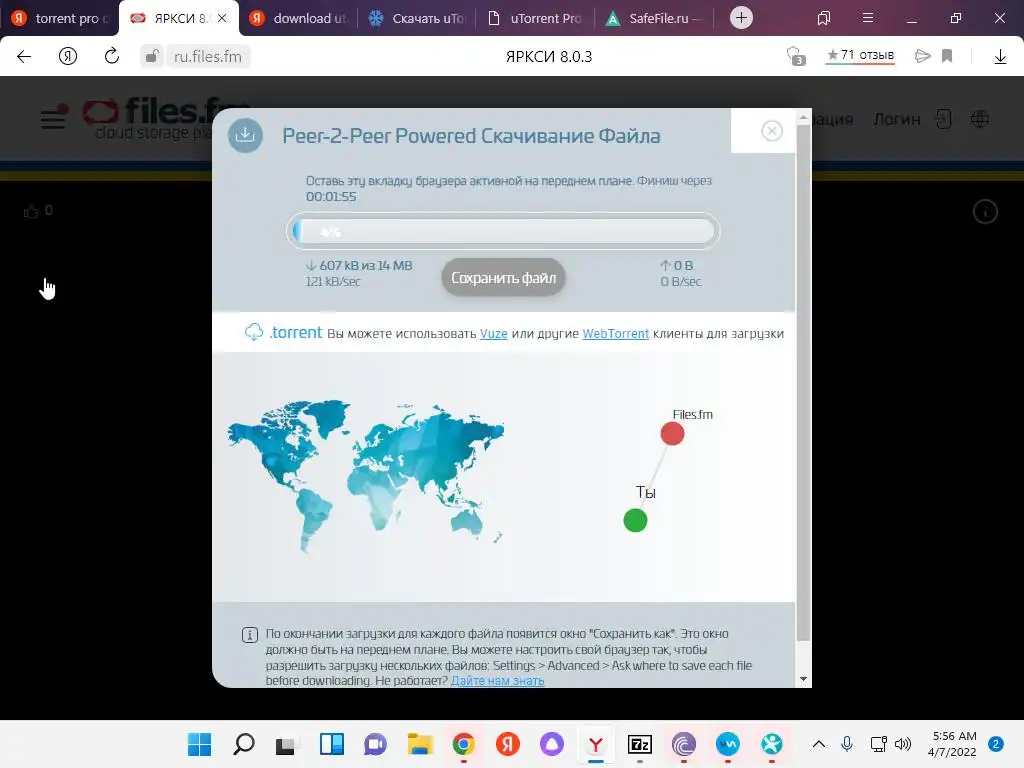The width and height of the screenshot is (1024, 768).
Task: Click the open padlock site security icon
Action: tap(151, 56)
